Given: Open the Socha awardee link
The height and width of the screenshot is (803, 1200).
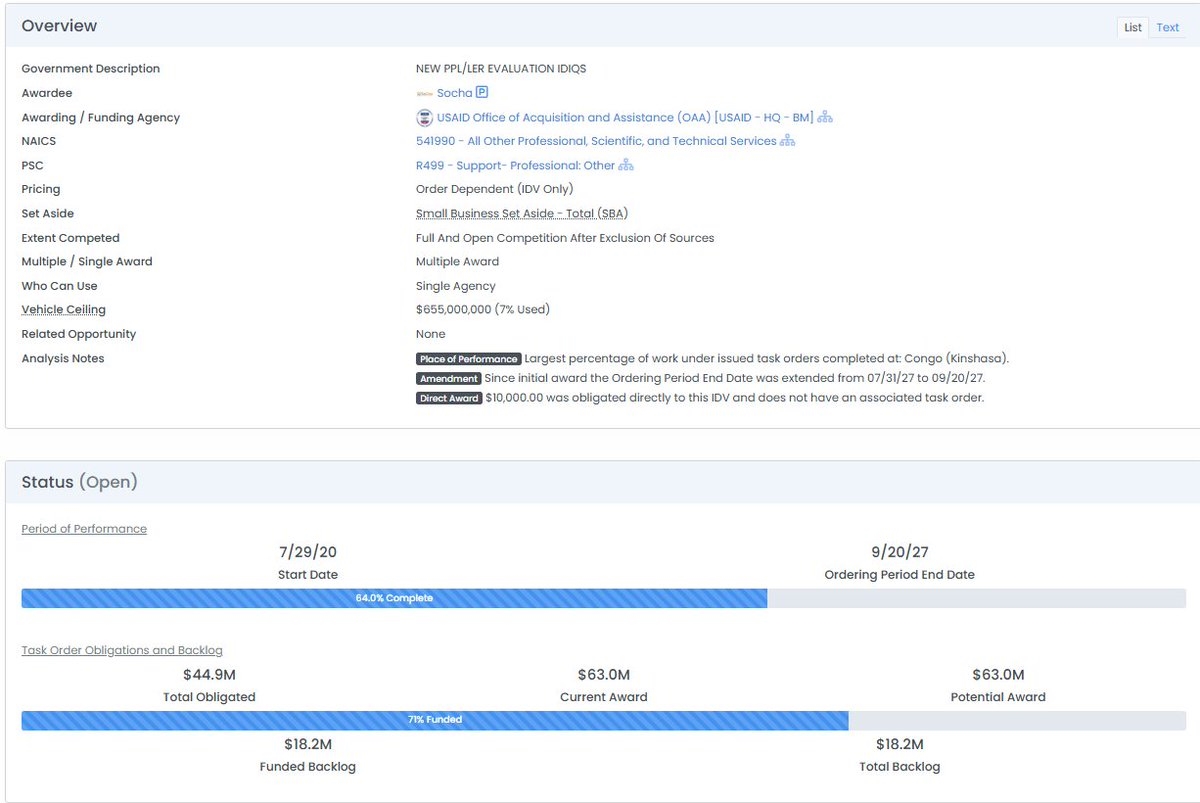Looking at the screenshot, I should pos(454,93).
